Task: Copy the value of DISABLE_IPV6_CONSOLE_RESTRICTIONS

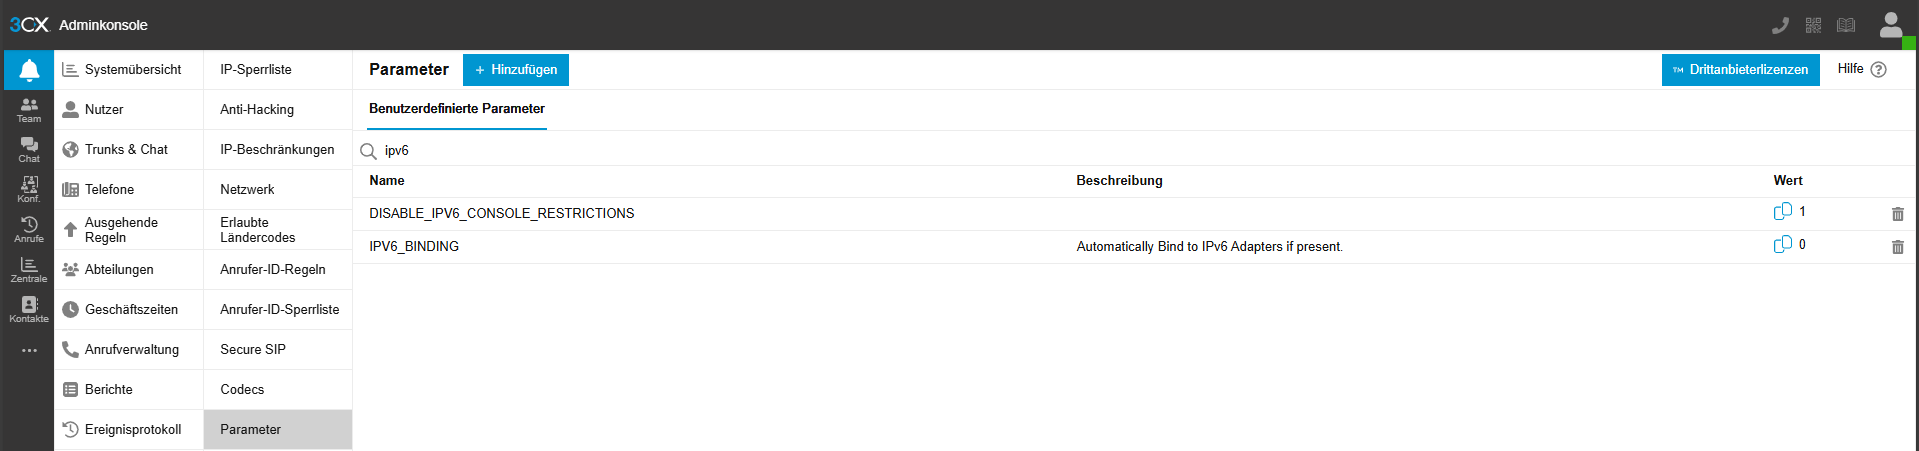Action: tap(1782, 212)
